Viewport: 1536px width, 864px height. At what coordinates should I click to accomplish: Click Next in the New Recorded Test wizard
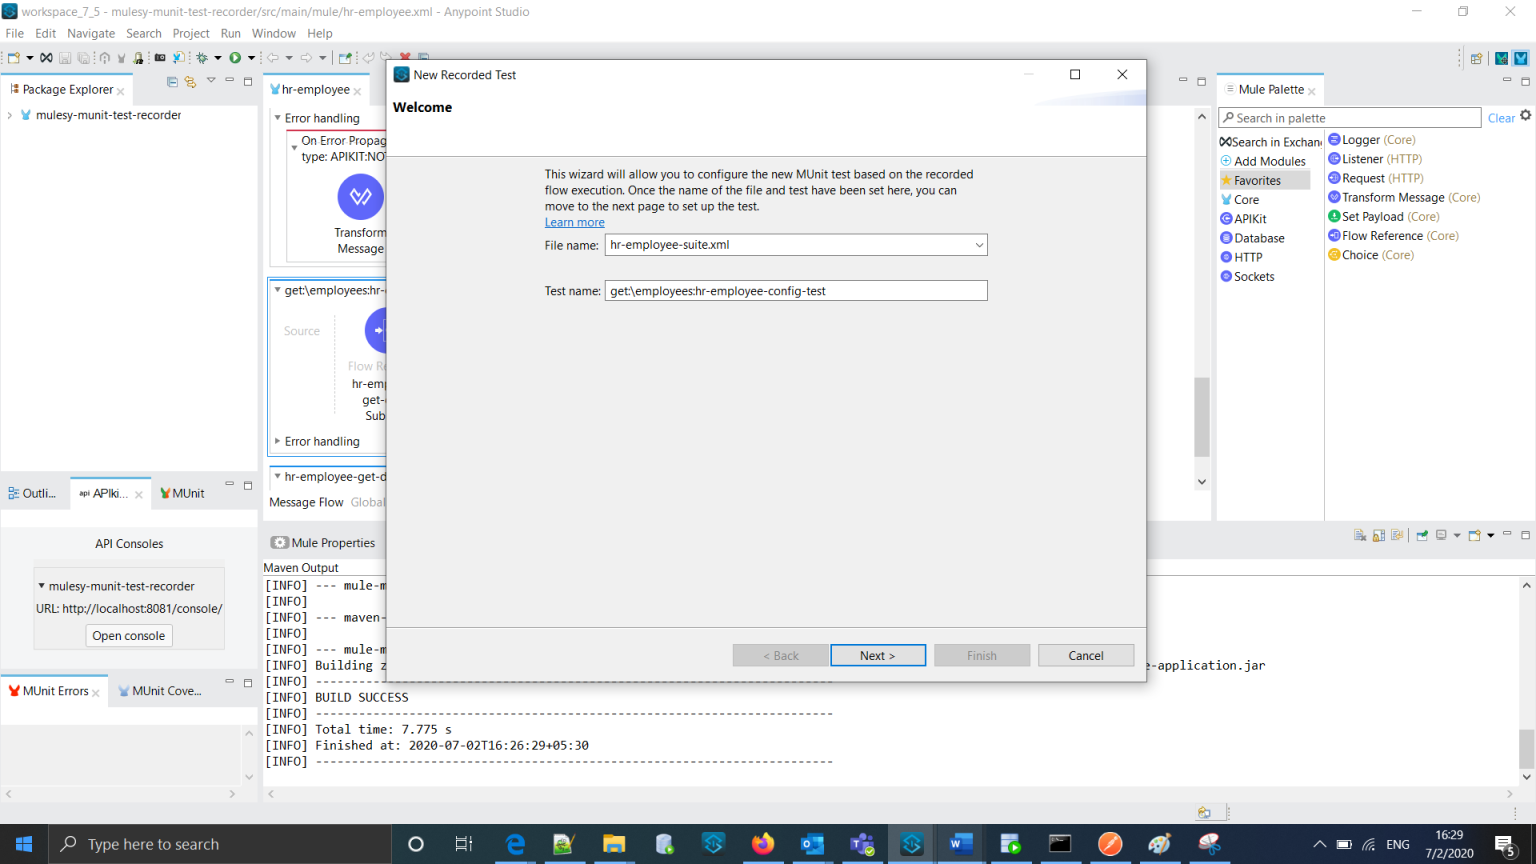(x=877, y=655)
